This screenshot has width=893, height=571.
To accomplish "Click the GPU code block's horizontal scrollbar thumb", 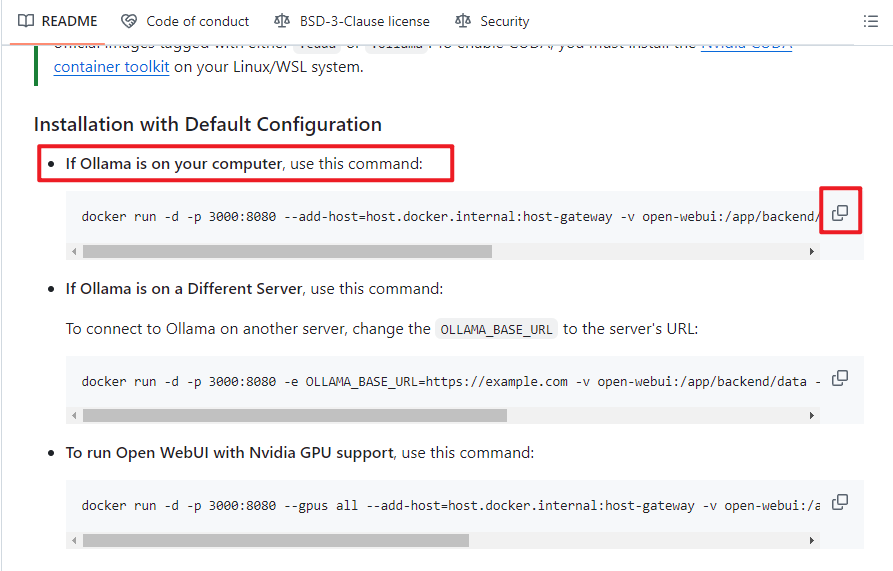I will pos(276,540).
